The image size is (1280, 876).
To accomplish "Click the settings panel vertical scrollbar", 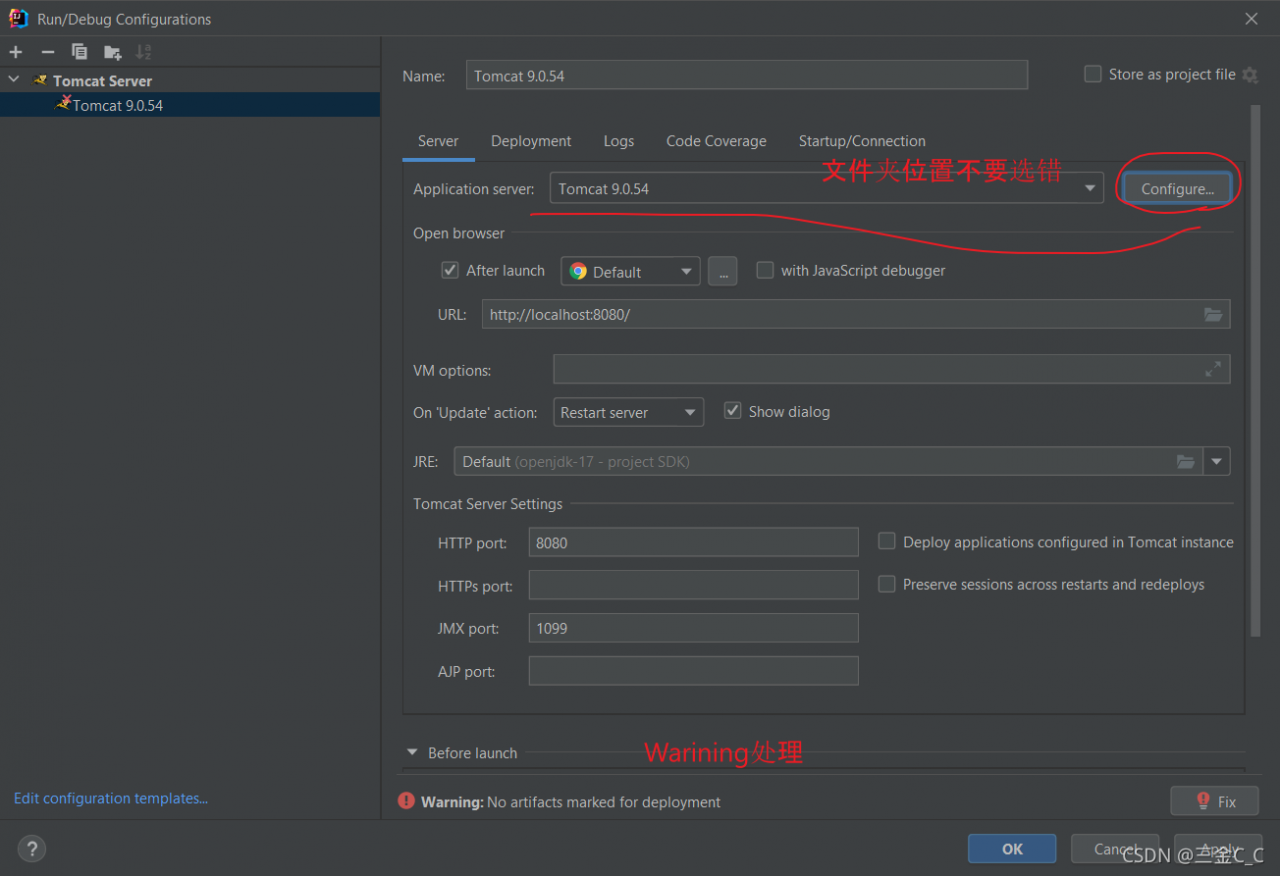I will point(1255,370).
